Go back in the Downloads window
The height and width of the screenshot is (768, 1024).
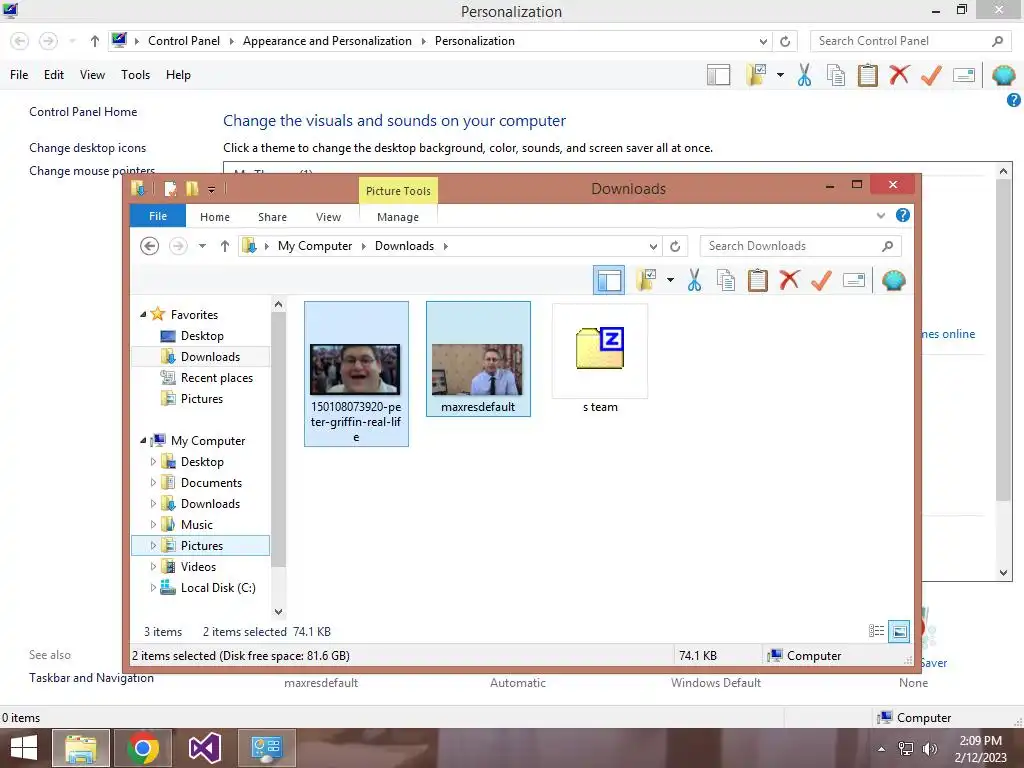pyautogui.click(x=150, y=246)
